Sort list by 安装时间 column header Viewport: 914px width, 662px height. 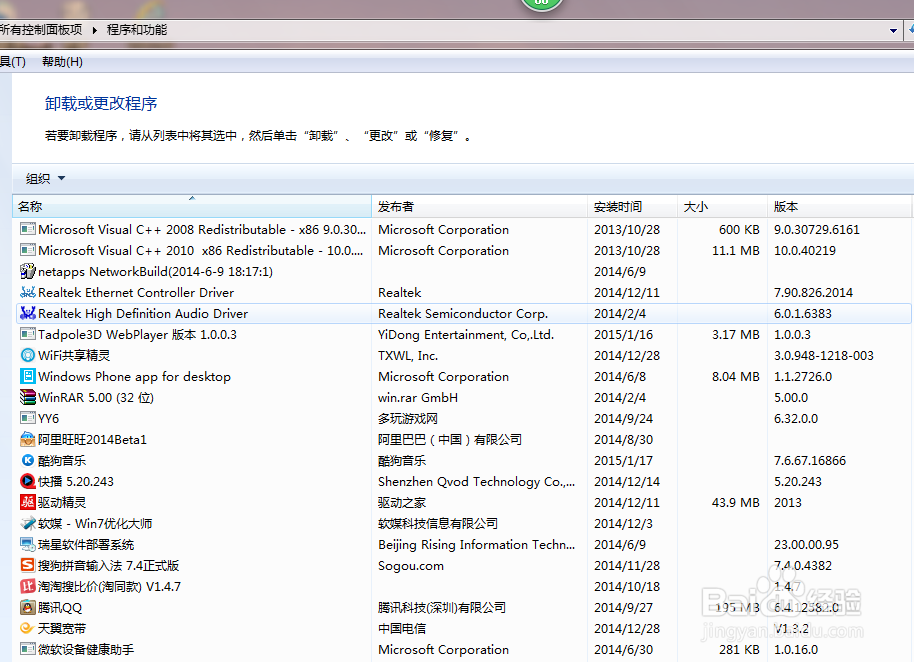click(x=633, y=206)
